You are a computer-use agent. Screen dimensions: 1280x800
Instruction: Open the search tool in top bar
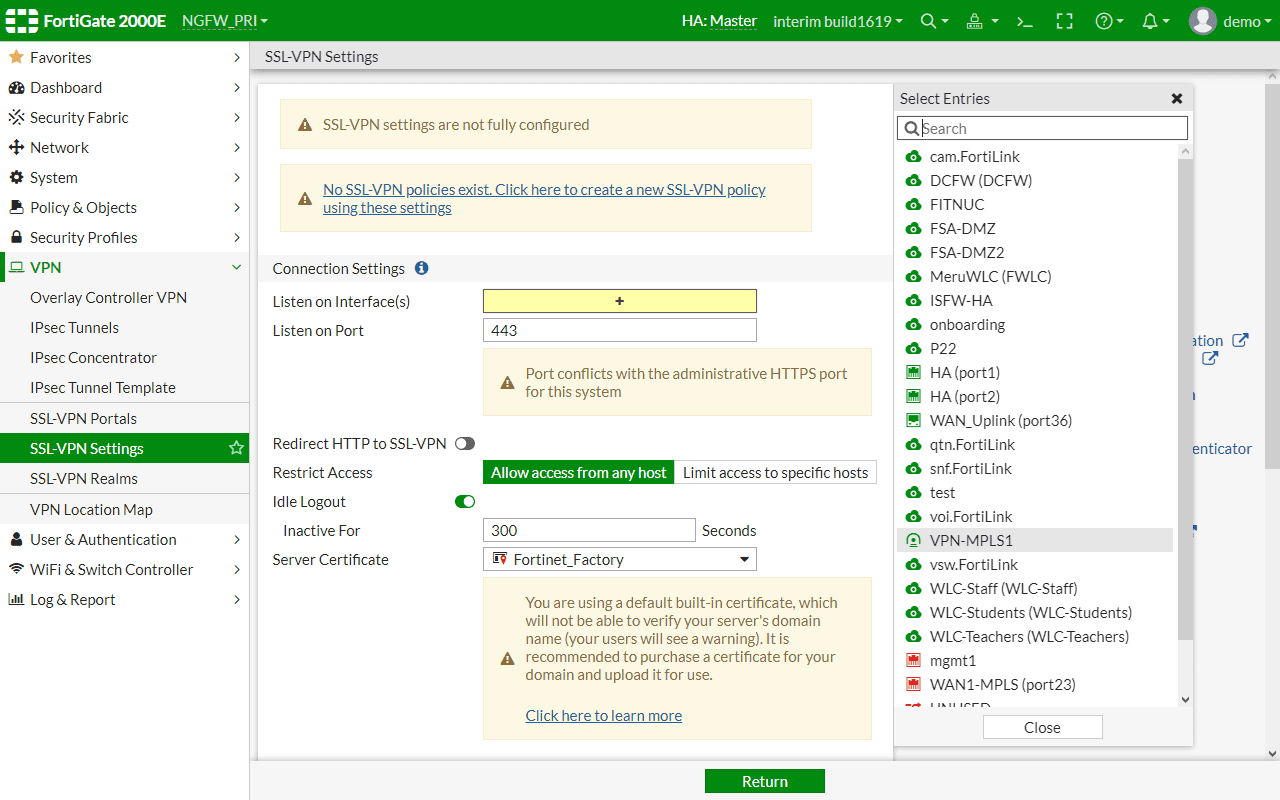point(934,21)
